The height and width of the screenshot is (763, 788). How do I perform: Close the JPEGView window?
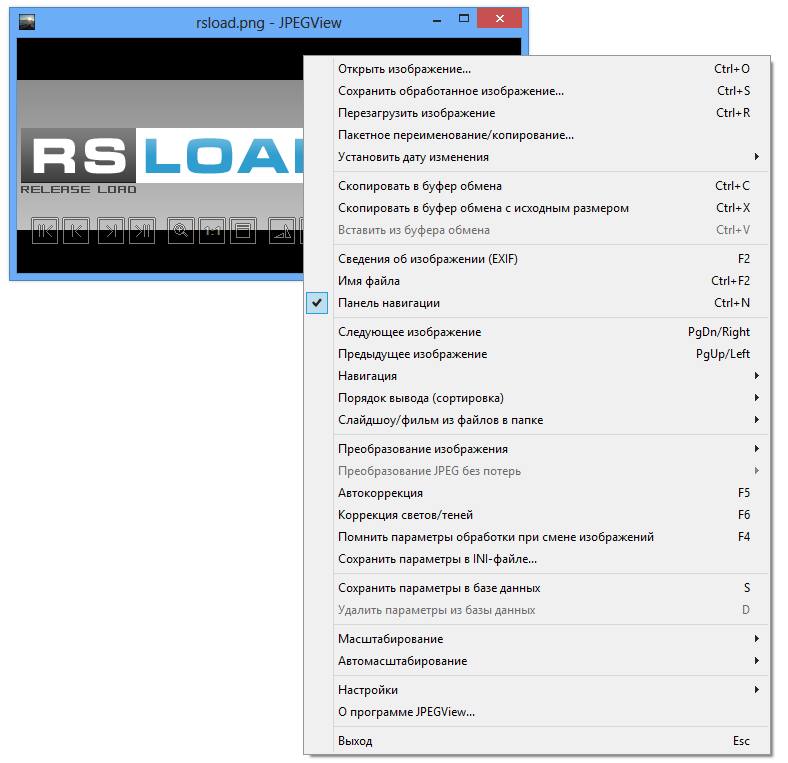pos(500,19)
